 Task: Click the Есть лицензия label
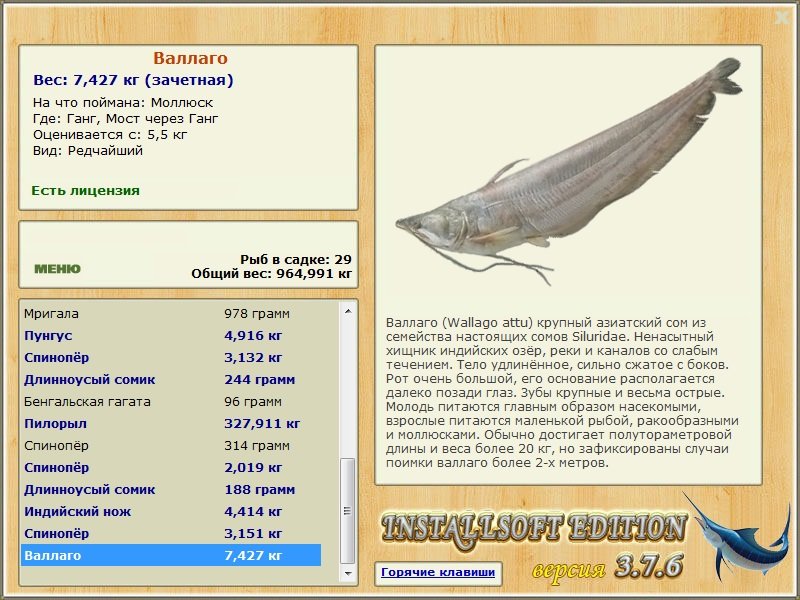tap(85, 191)
